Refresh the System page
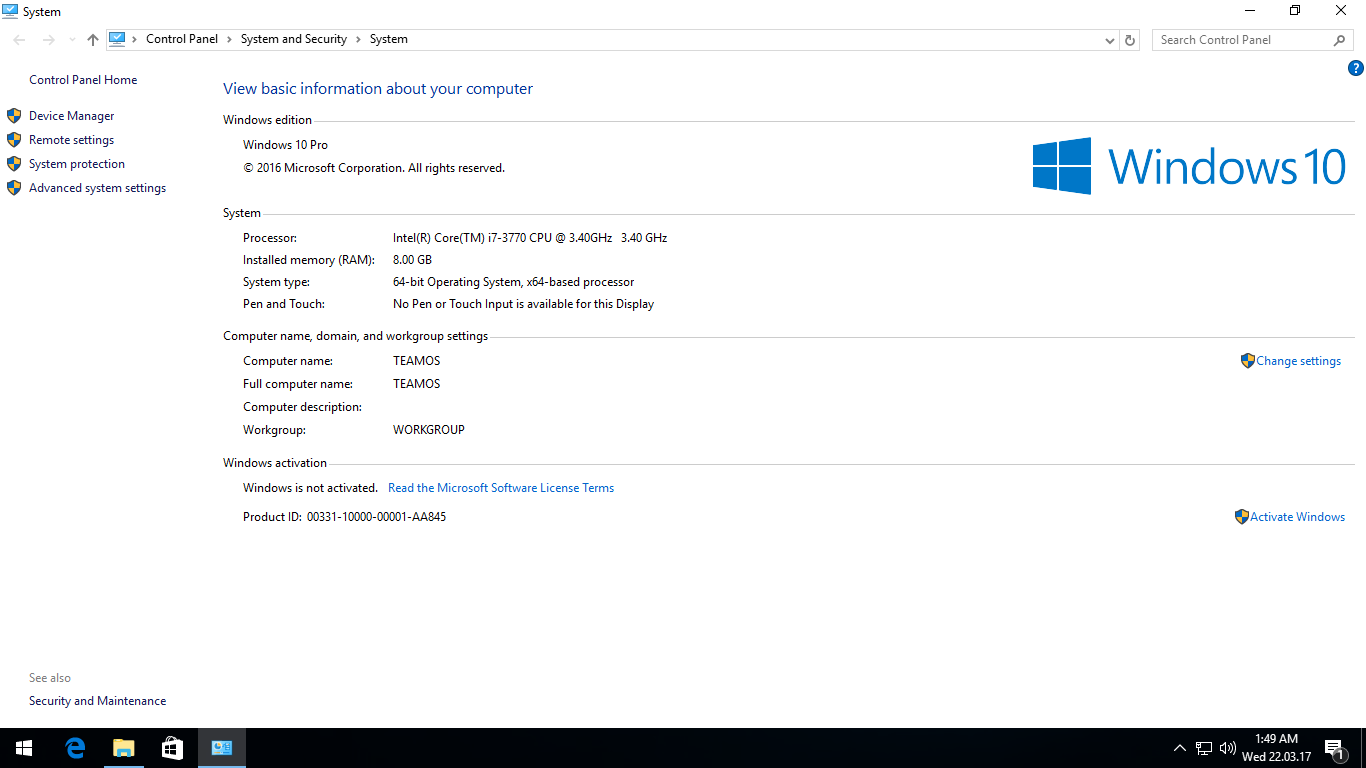 (x=1130, y=40)
